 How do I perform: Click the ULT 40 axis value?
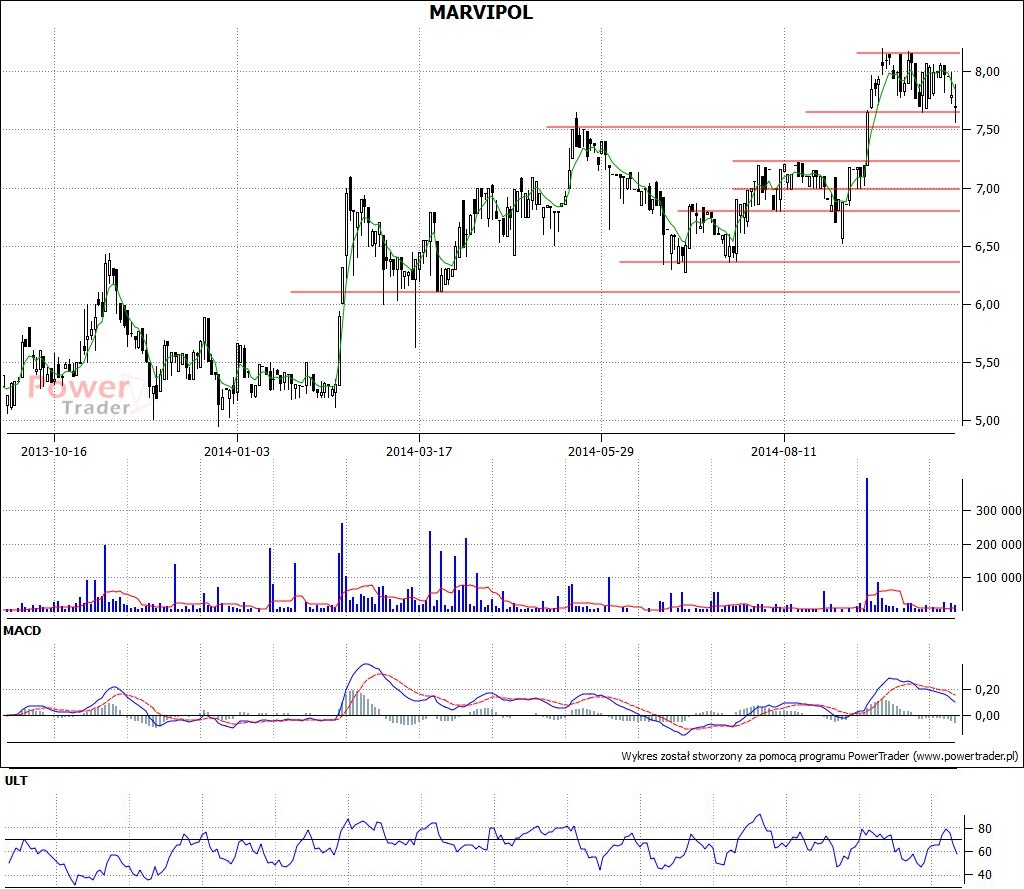[x=985, y=875]
